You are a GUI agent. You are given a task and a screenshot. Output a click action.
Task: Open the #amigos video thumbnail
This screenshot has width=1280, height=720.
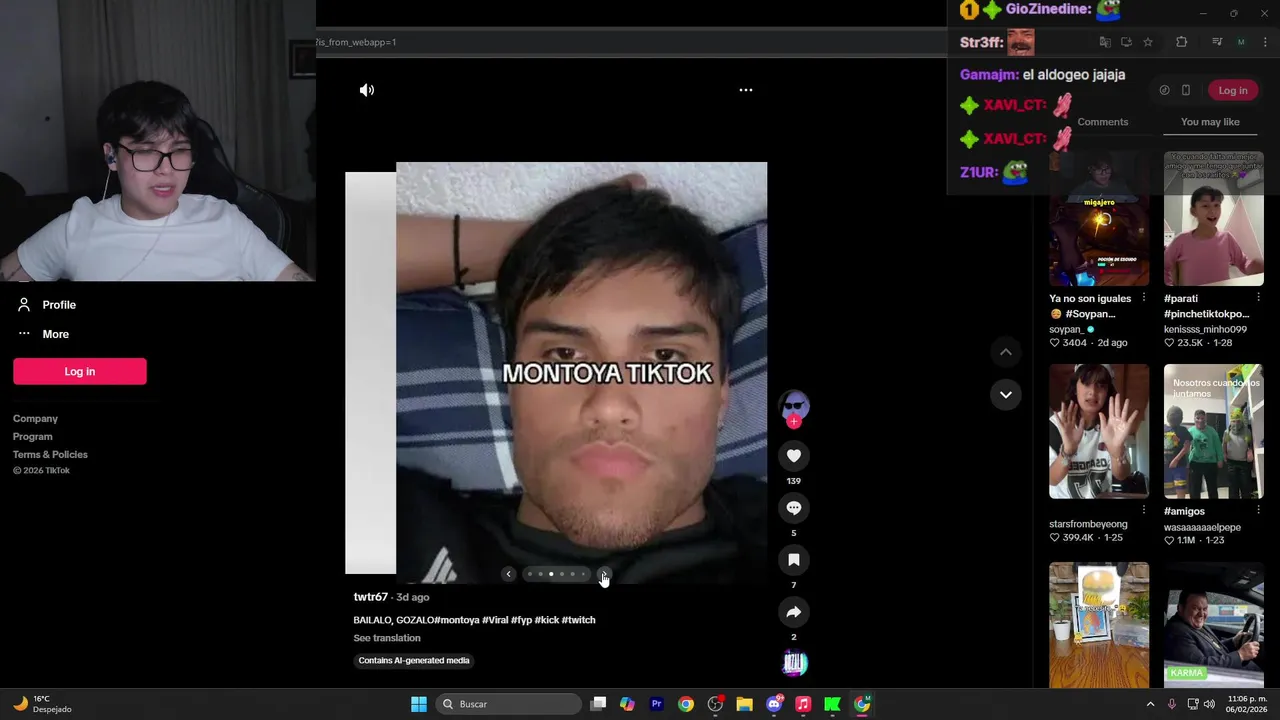(1213, 431)
